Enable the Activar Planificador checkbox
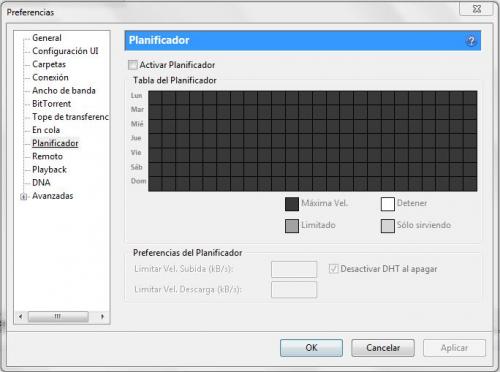This screenshot has width=500, height=372. click(133, 65)
